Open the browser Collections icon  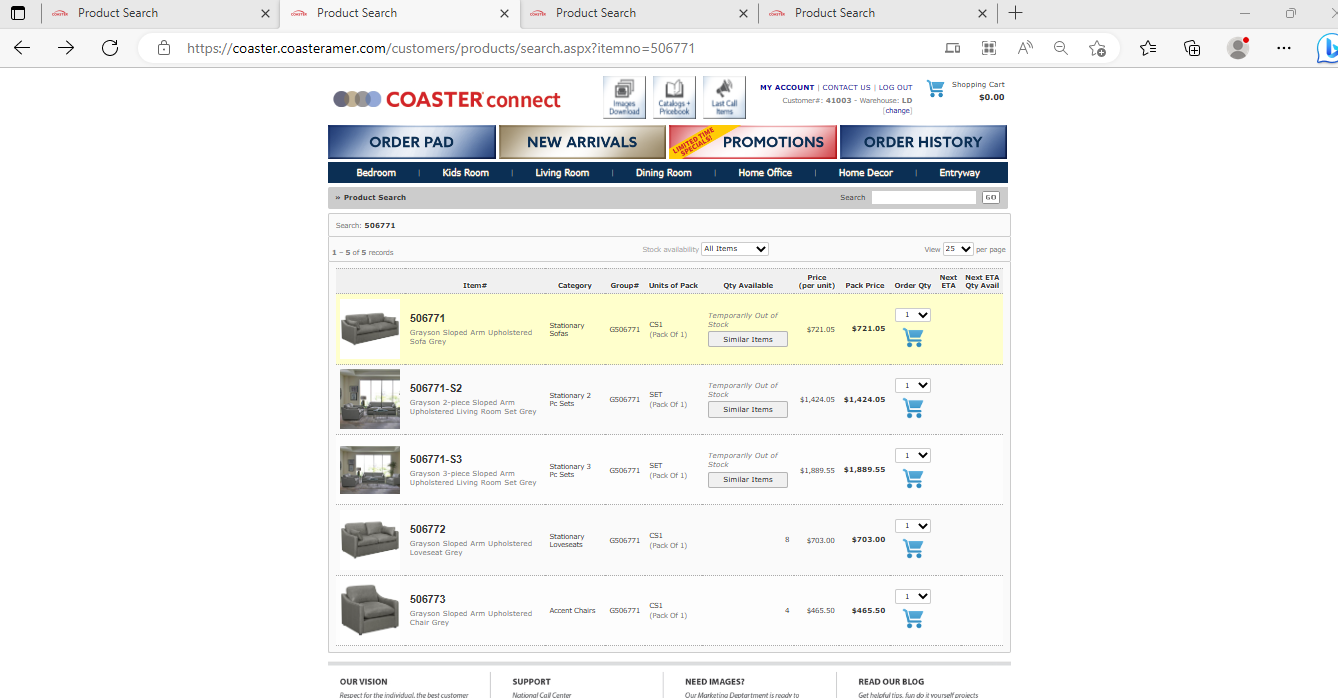[x=1192, y=48]
